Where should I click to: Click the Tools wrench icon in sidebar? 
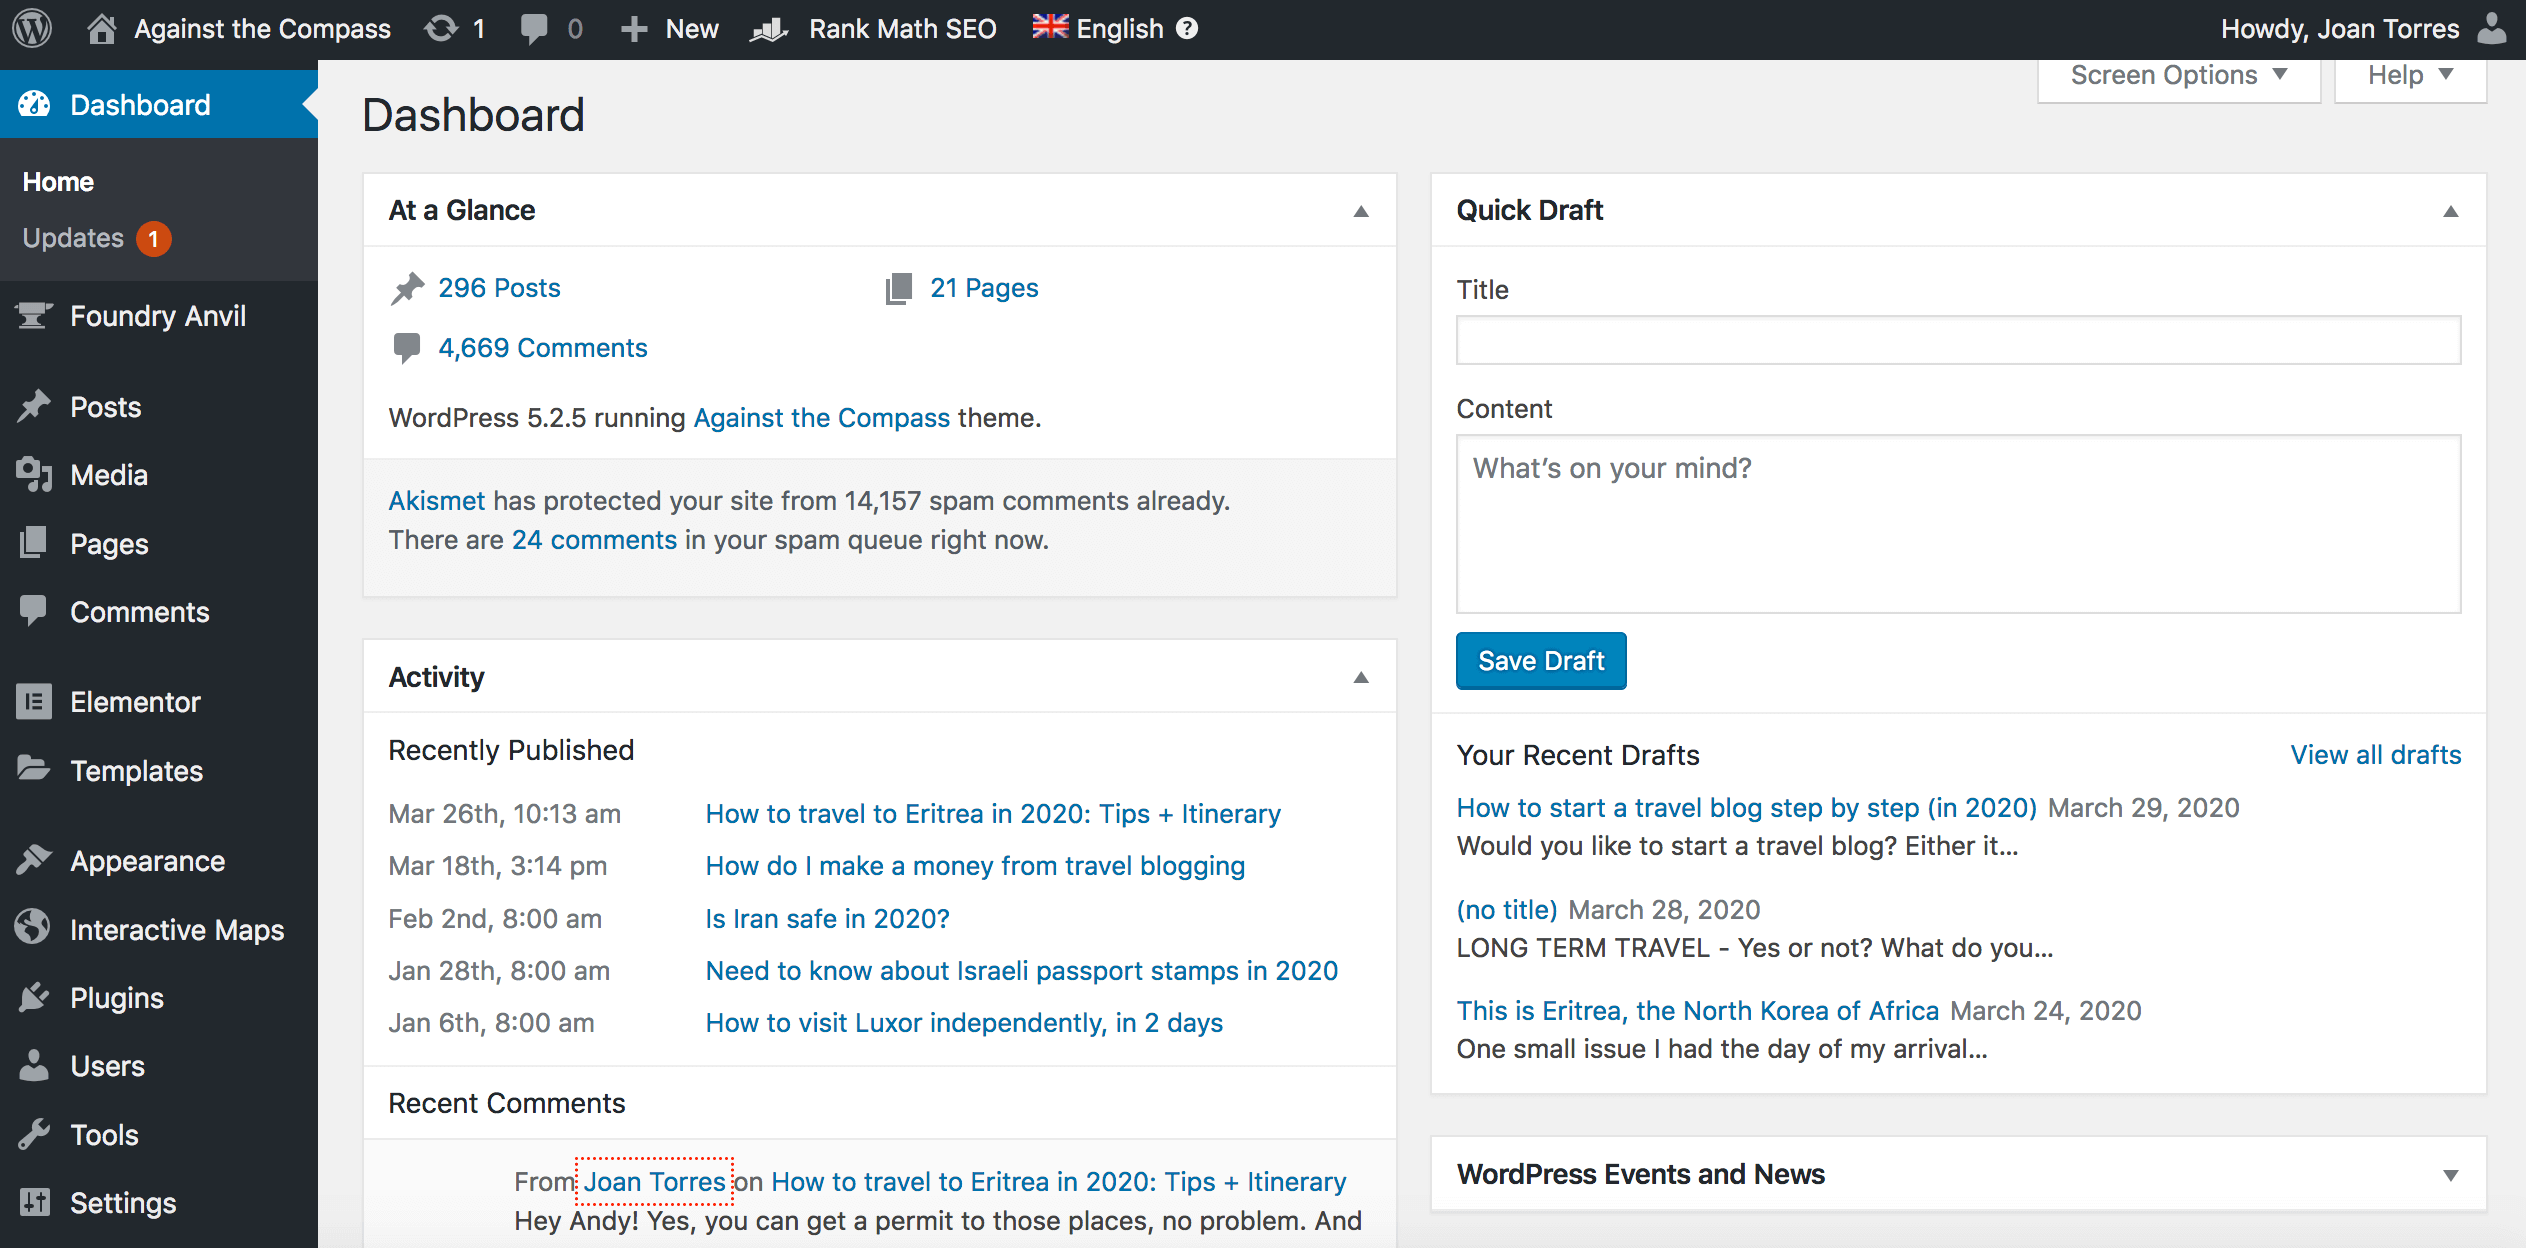coord(34,1134)
